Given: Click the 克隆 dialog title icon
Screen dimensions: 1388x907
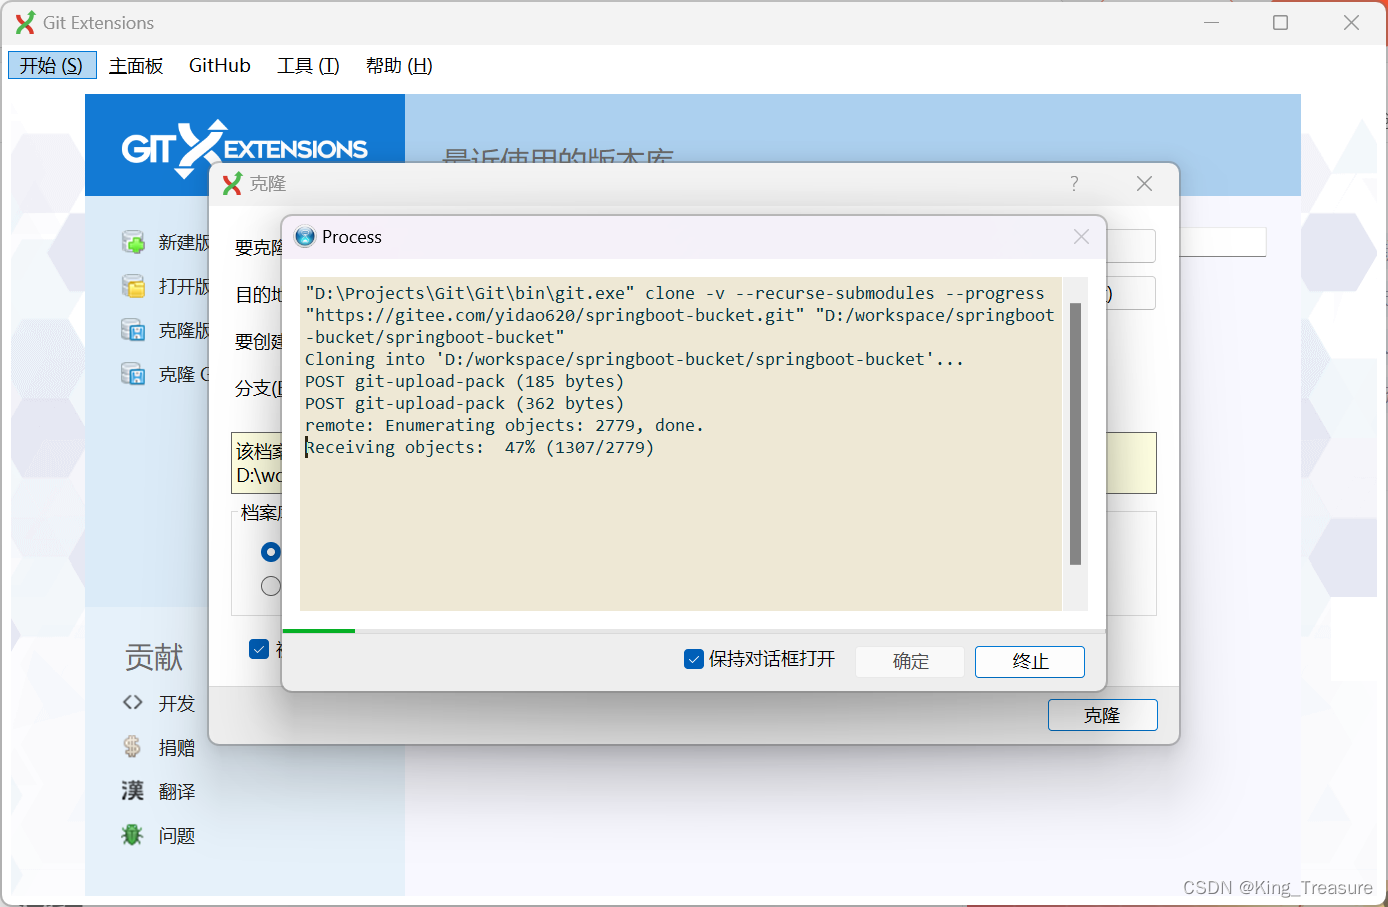Looking at the screenshot, I should tap(232, 184).
